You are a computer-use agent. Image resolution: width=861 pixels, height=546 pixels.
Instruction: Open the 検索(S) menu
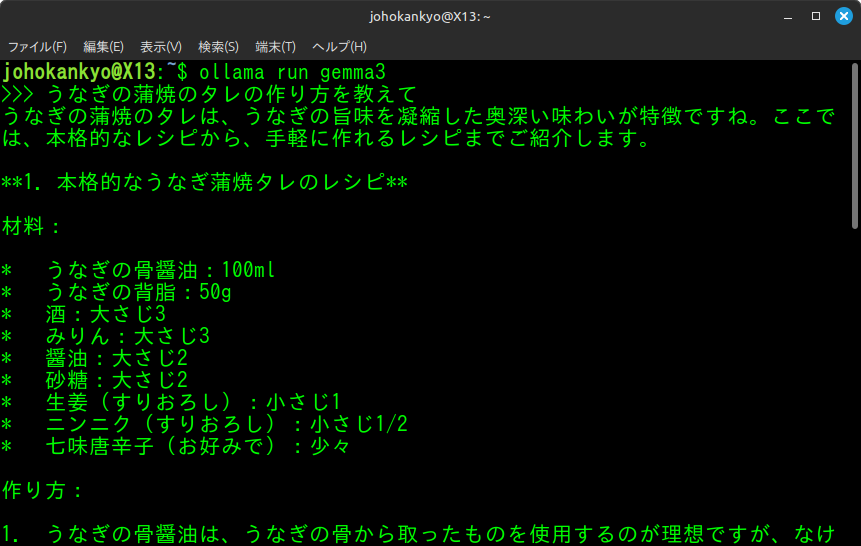218,47
